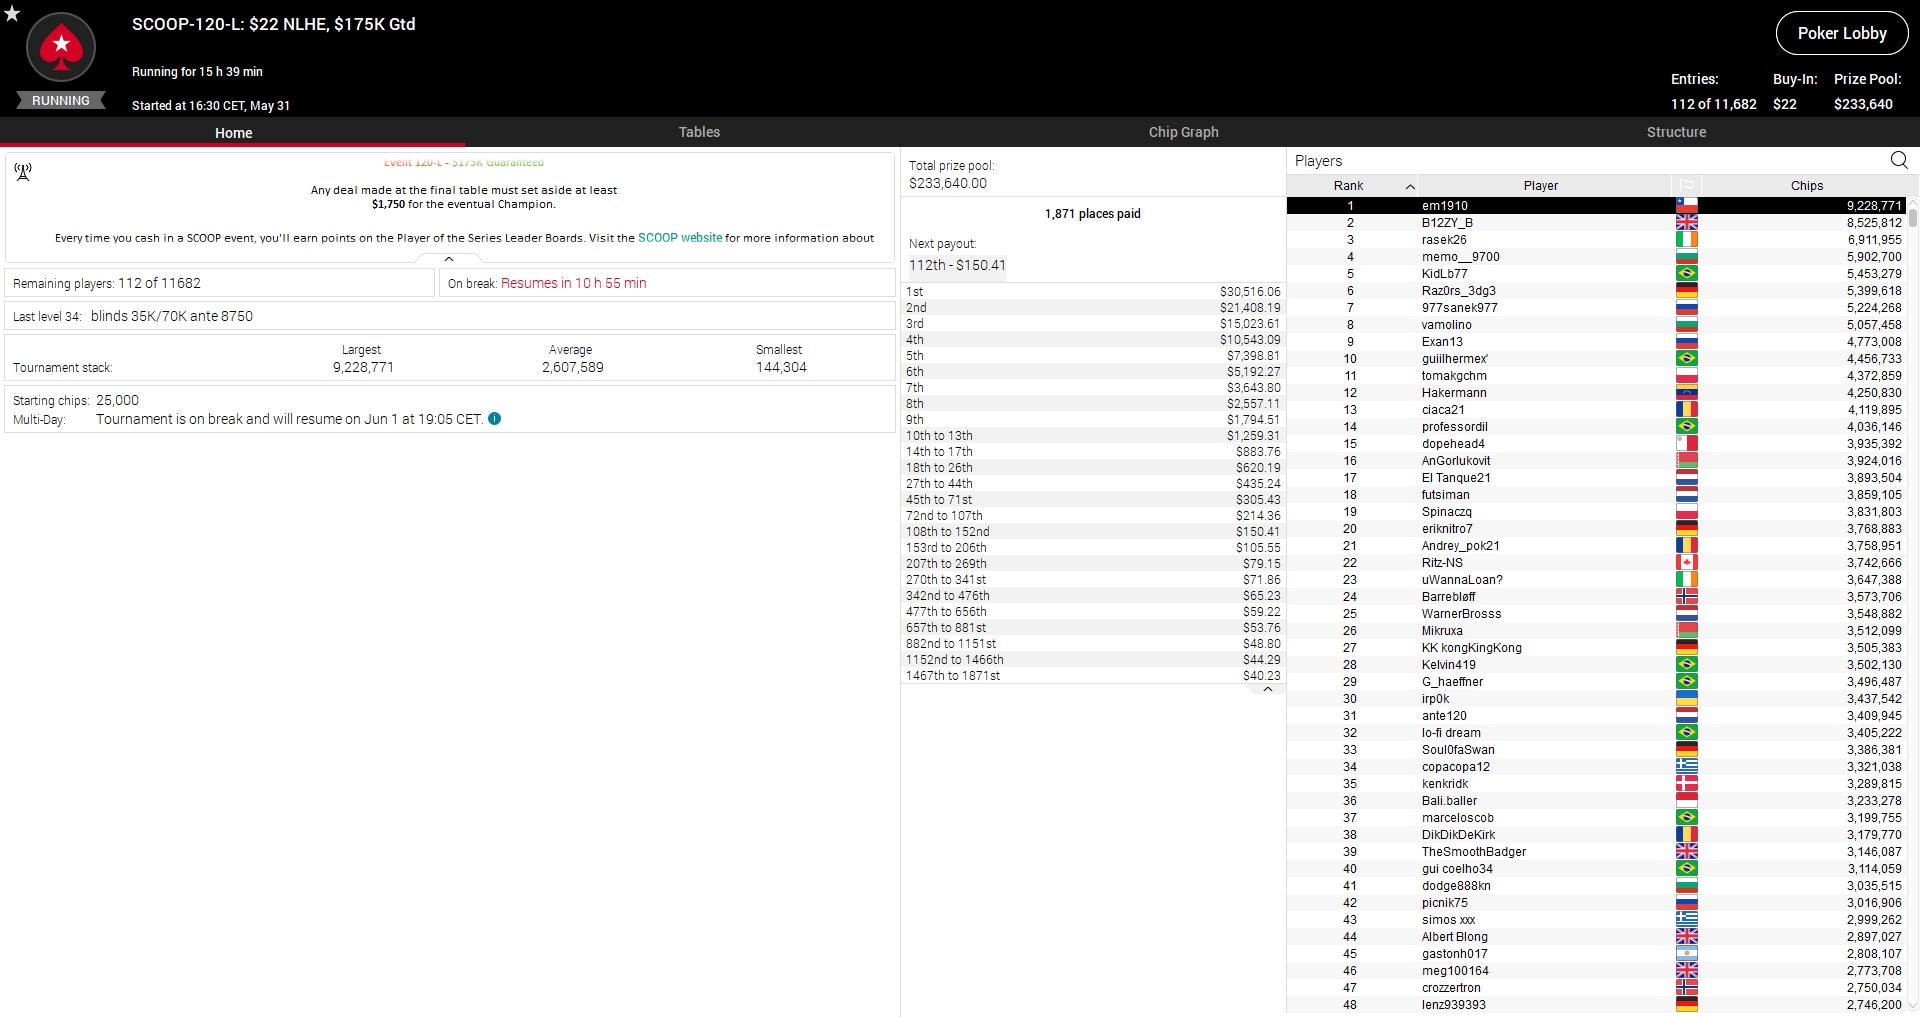Click the flag next to simos xxx

1687,920
